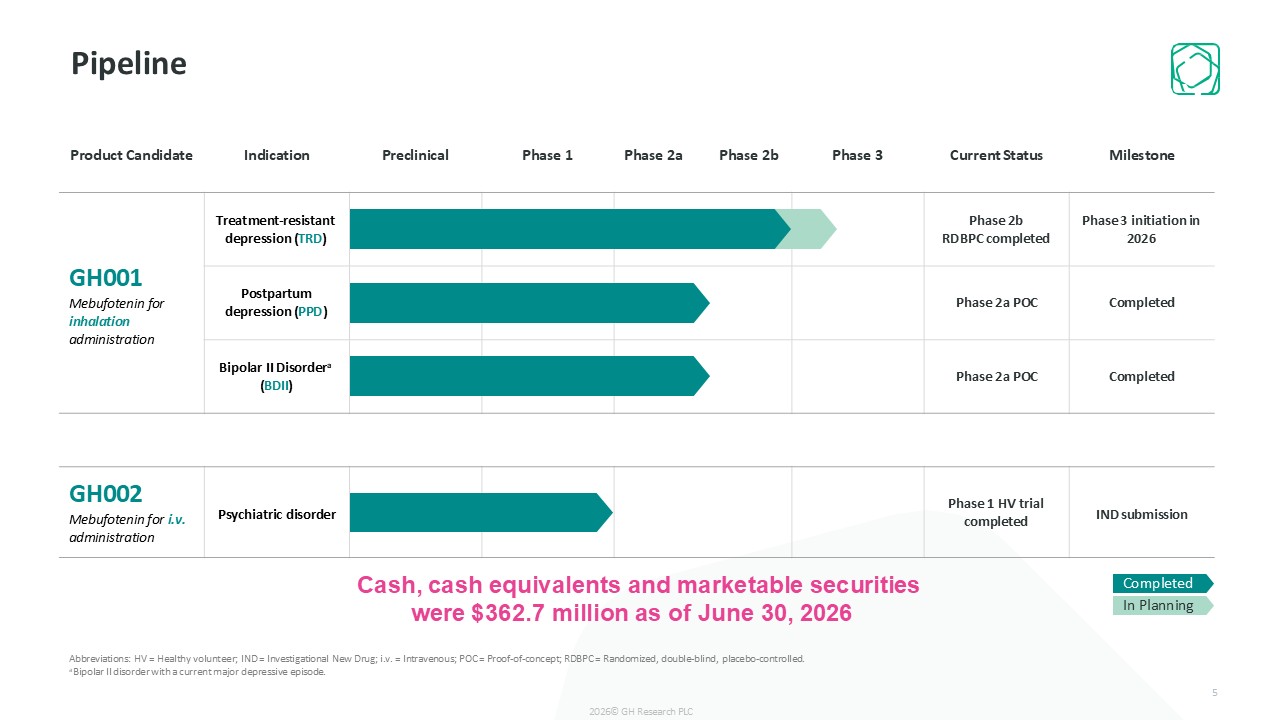
Task: Select the Psychiatric disorder progress bar
Action: pos(481,512)
